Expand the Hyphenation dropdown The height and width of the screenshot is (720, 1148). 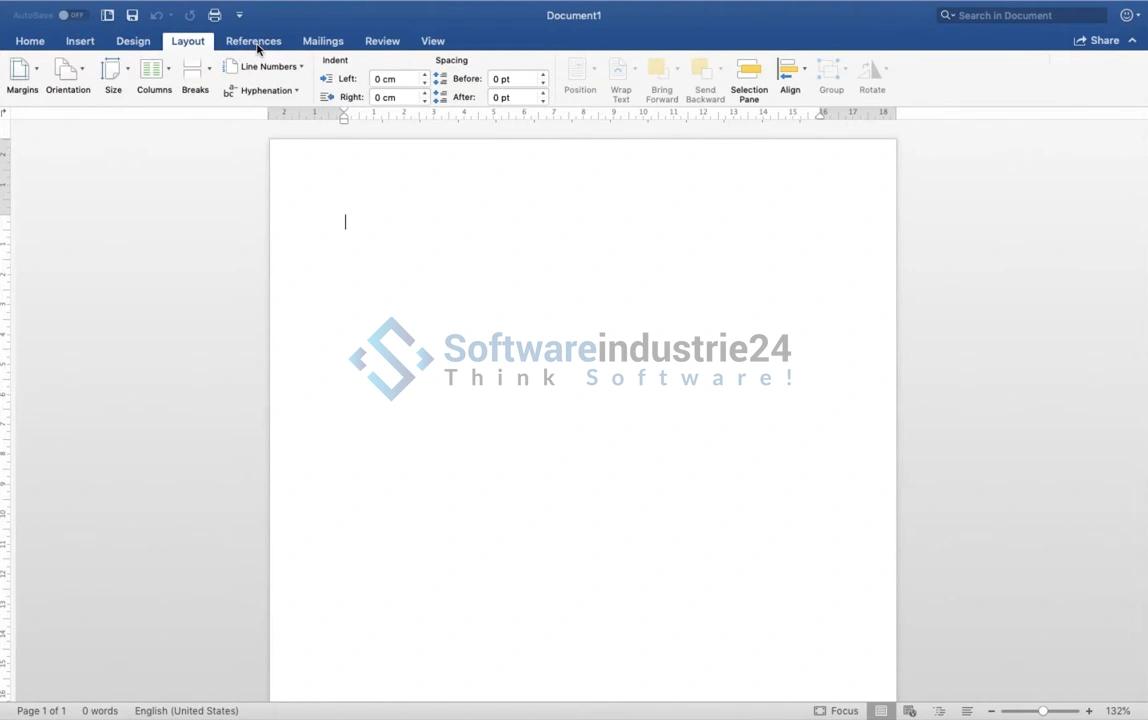pos(262,91)
